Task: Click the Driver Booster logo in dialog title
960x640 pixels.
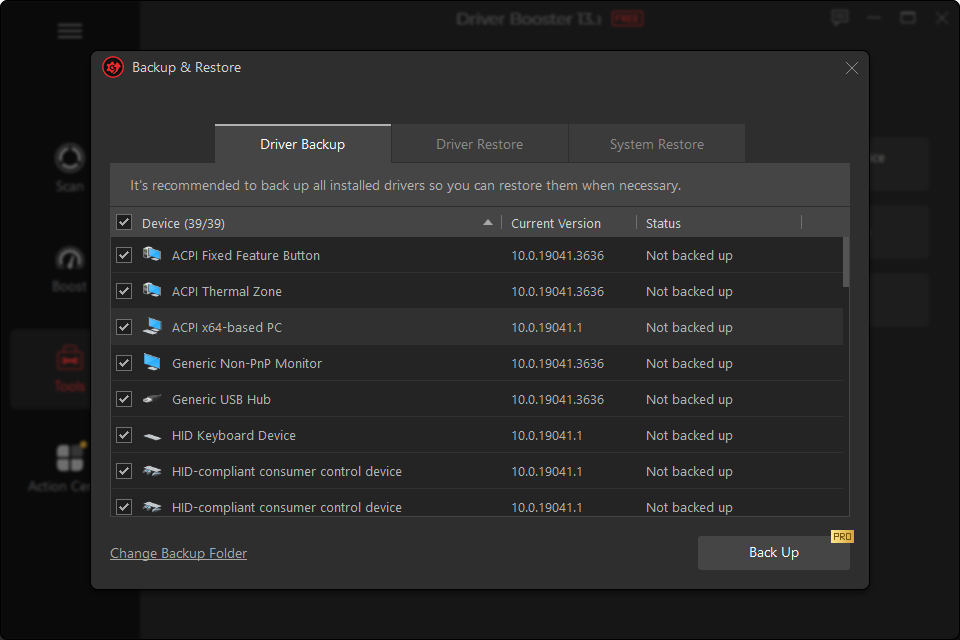Action: [x=113, y=68]
